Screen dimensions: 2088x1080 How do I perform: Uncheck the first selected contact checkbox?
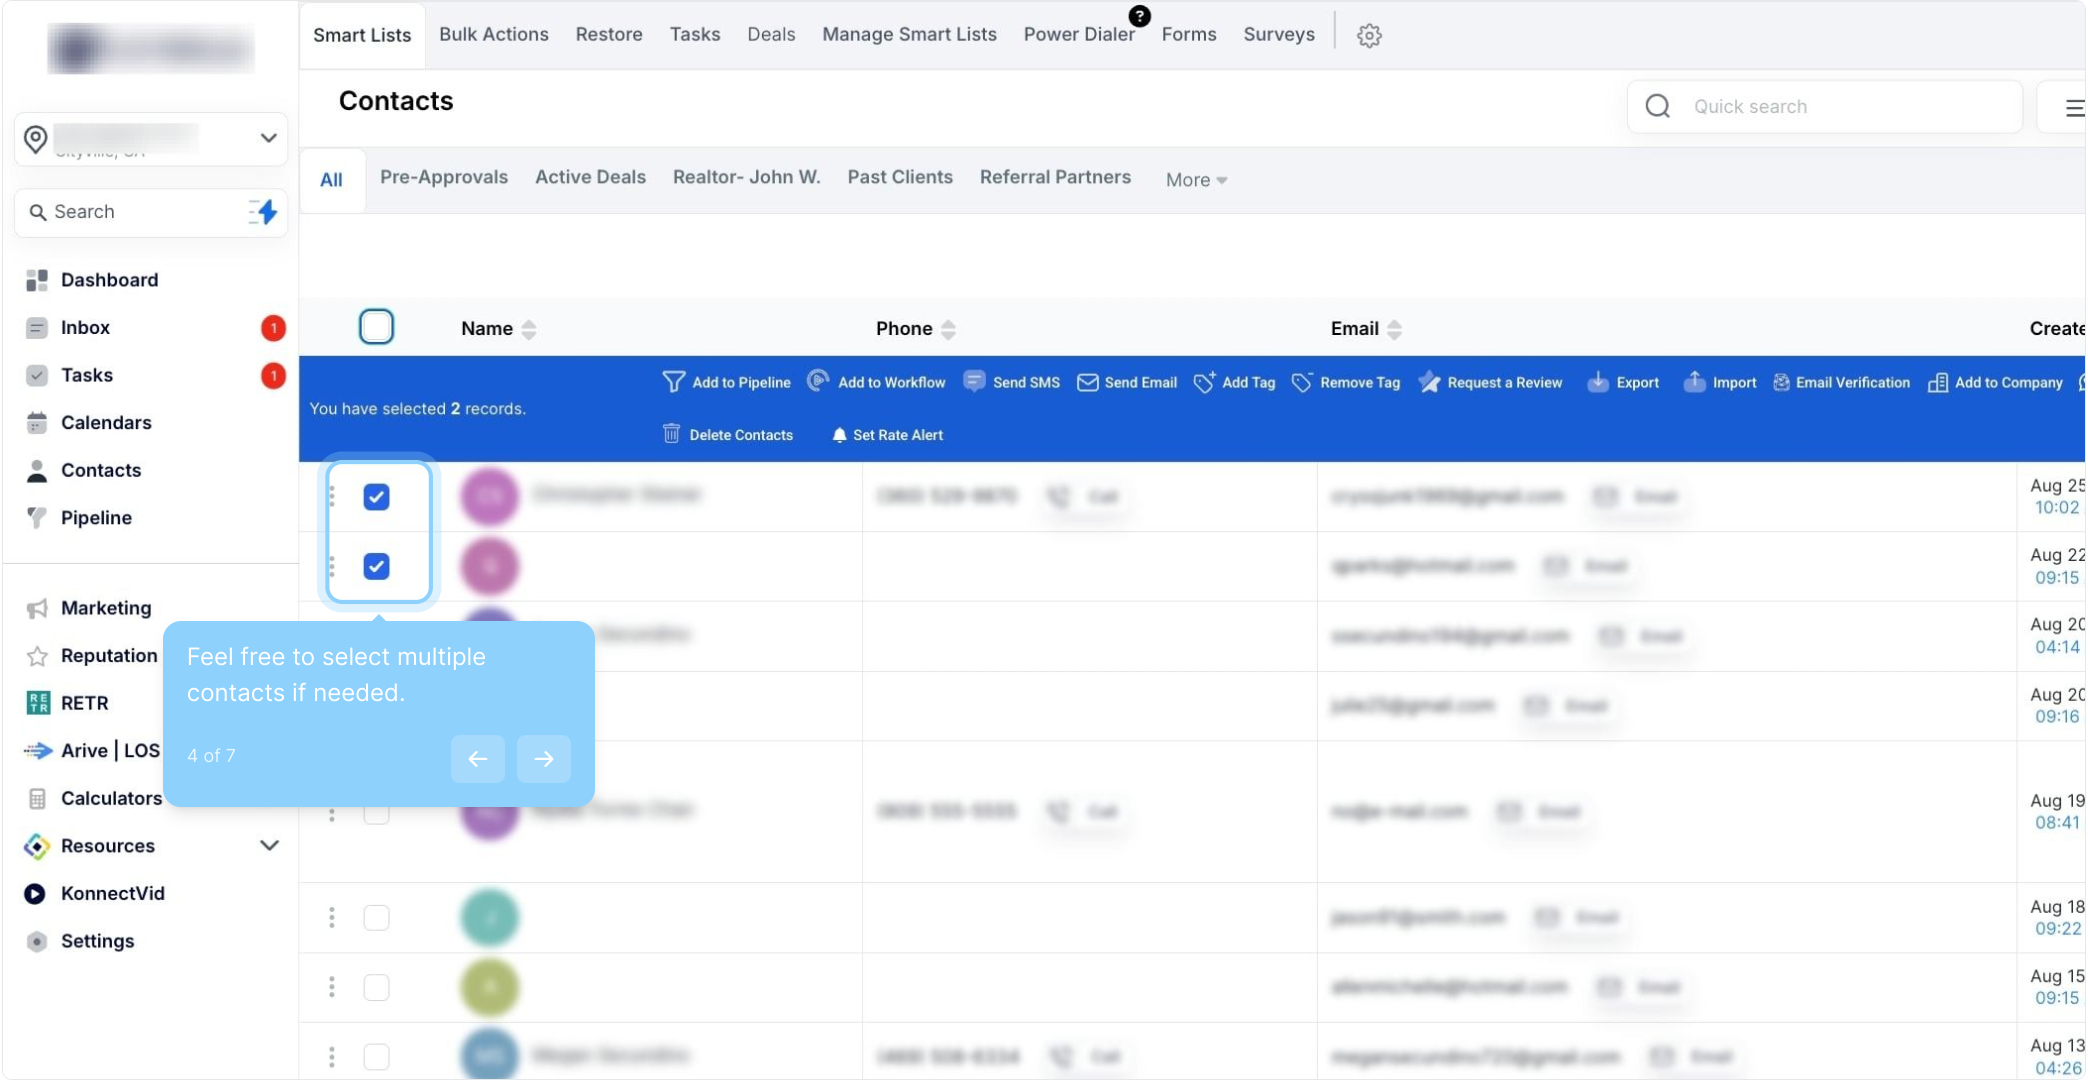point(376,496)
